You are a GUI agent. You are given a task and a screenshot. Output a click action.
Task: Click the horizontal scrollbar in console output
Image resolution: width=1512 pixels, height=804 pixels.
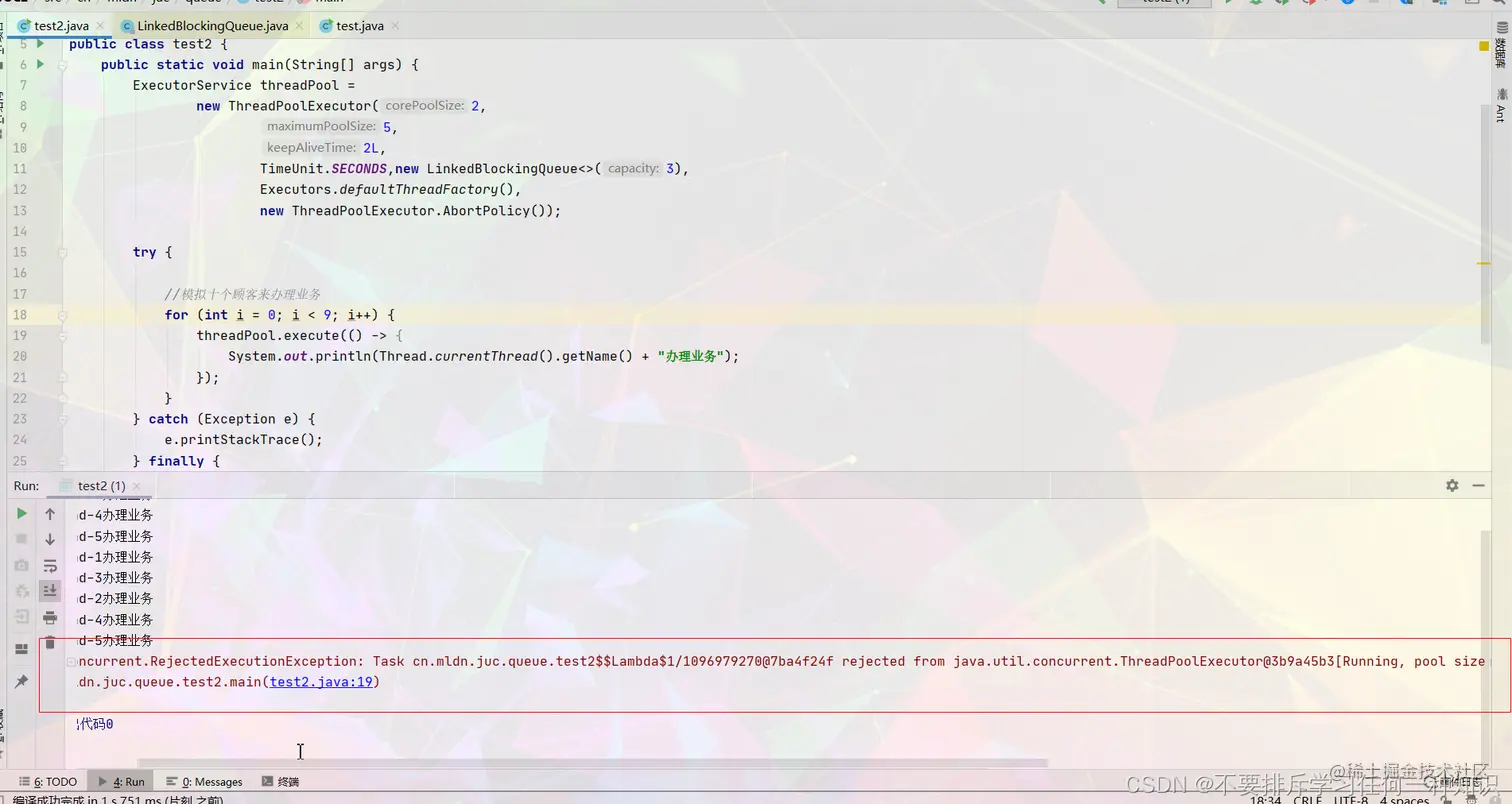coord(592,763)
